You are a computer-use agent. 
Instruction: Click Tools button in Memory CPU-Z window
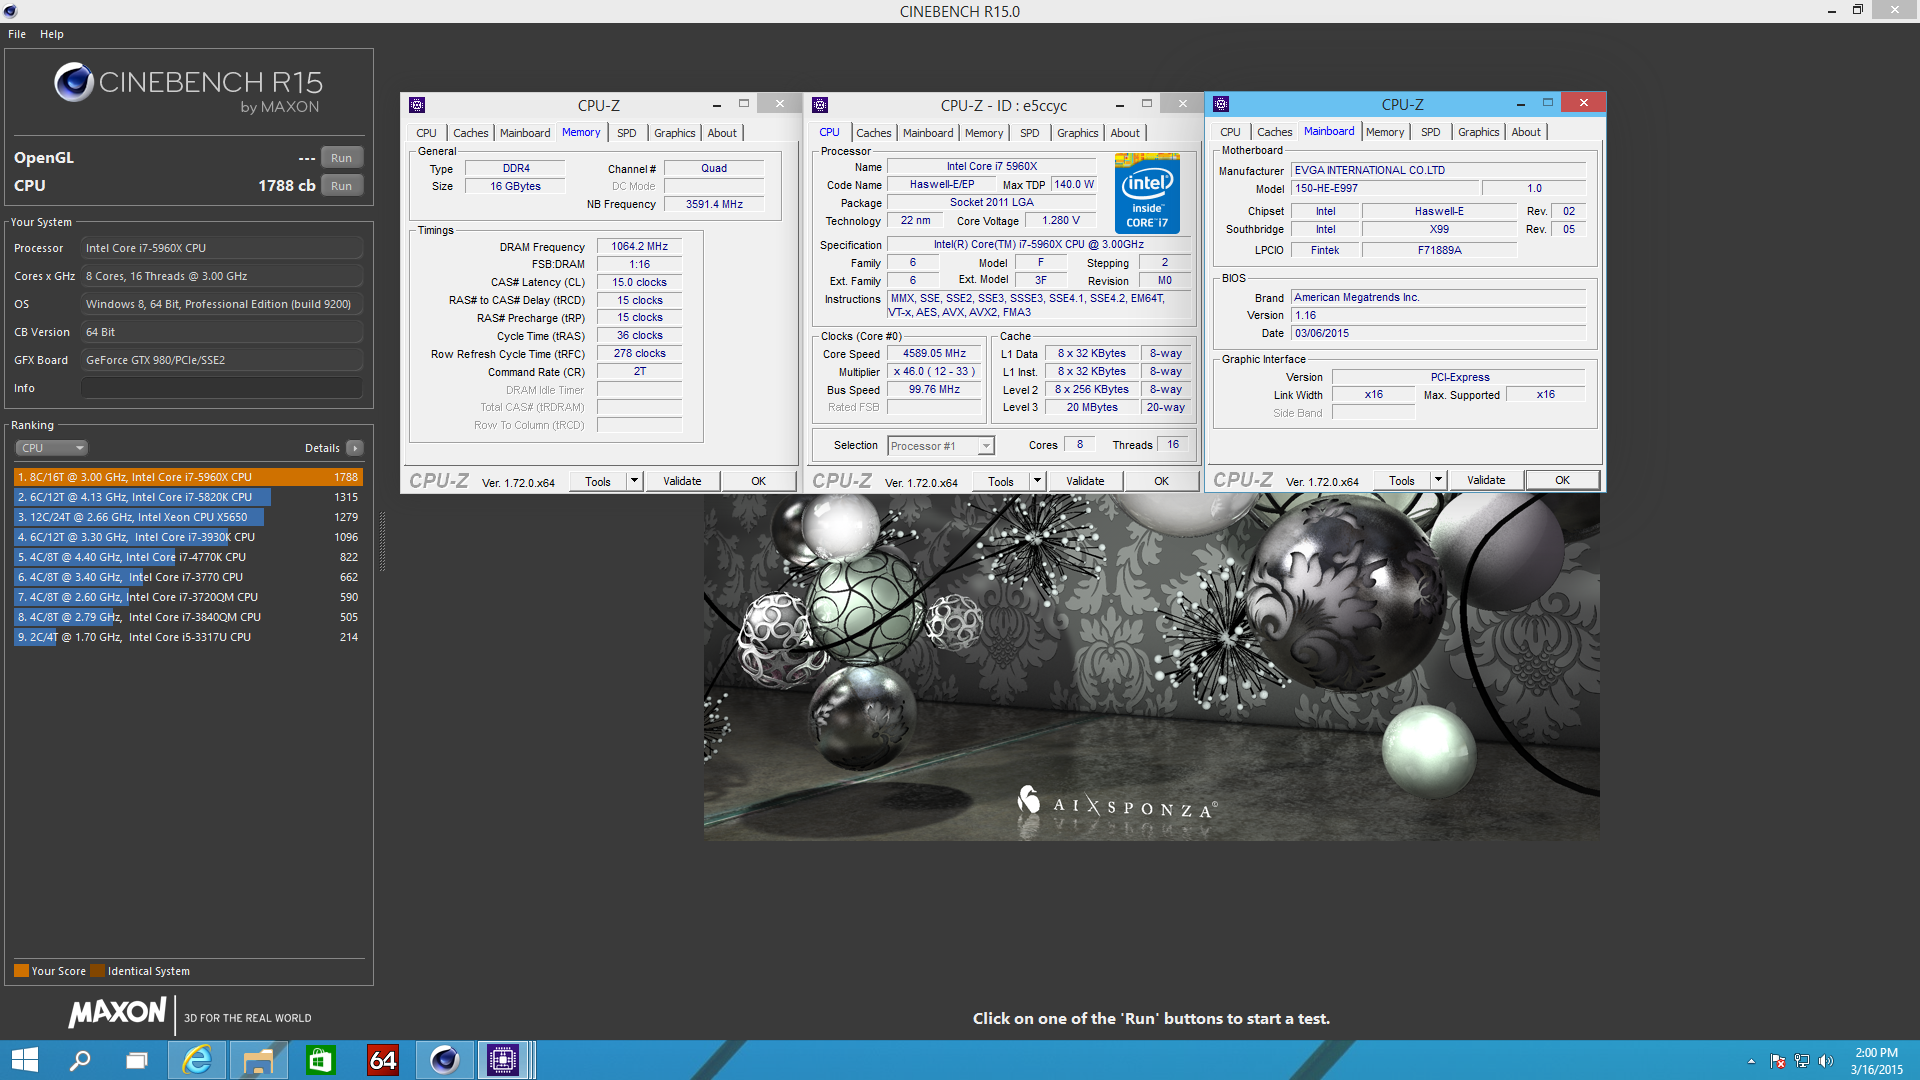pos(598,481)
